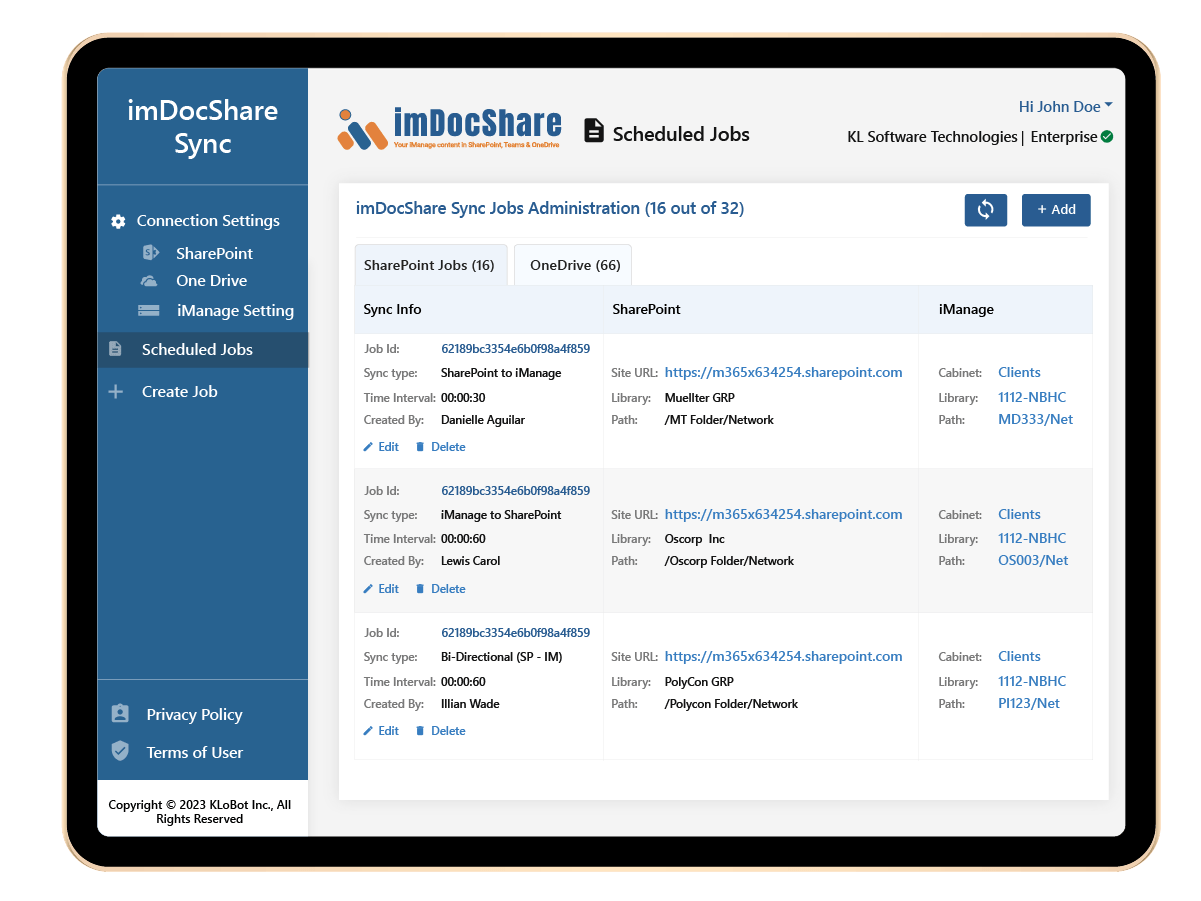Click the 1112-NBHC library in the PI123/Net row
The image size is (1201, 901).
(1032, 681)
